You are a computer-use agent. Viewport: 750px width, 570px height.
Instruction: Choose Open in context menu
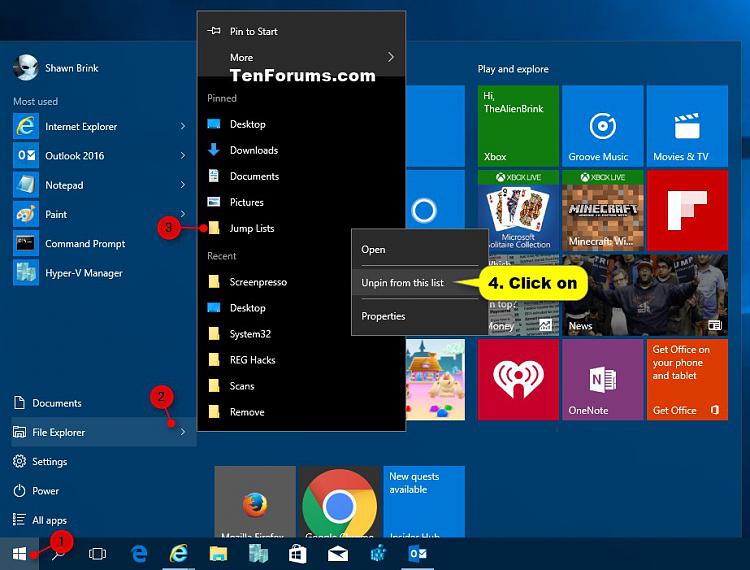click(x=419, y=250)
